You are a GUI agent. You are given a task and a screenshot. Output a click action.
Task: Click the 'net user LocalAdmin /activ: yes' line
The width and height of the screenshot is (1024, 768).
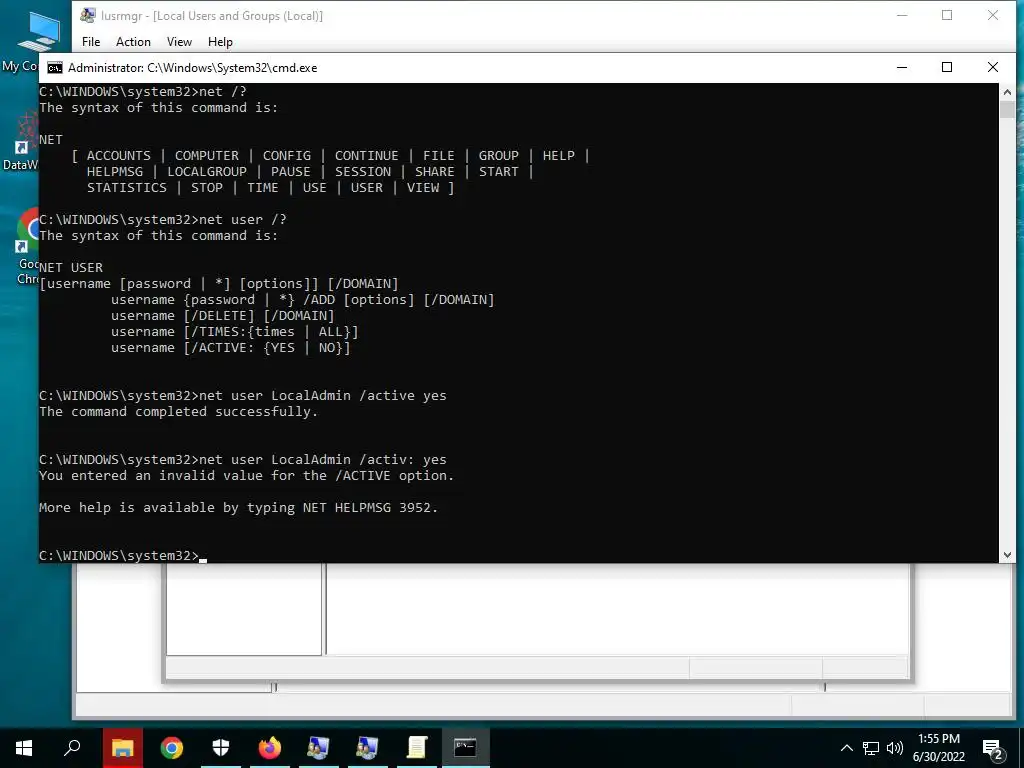[x=243, y=460]
